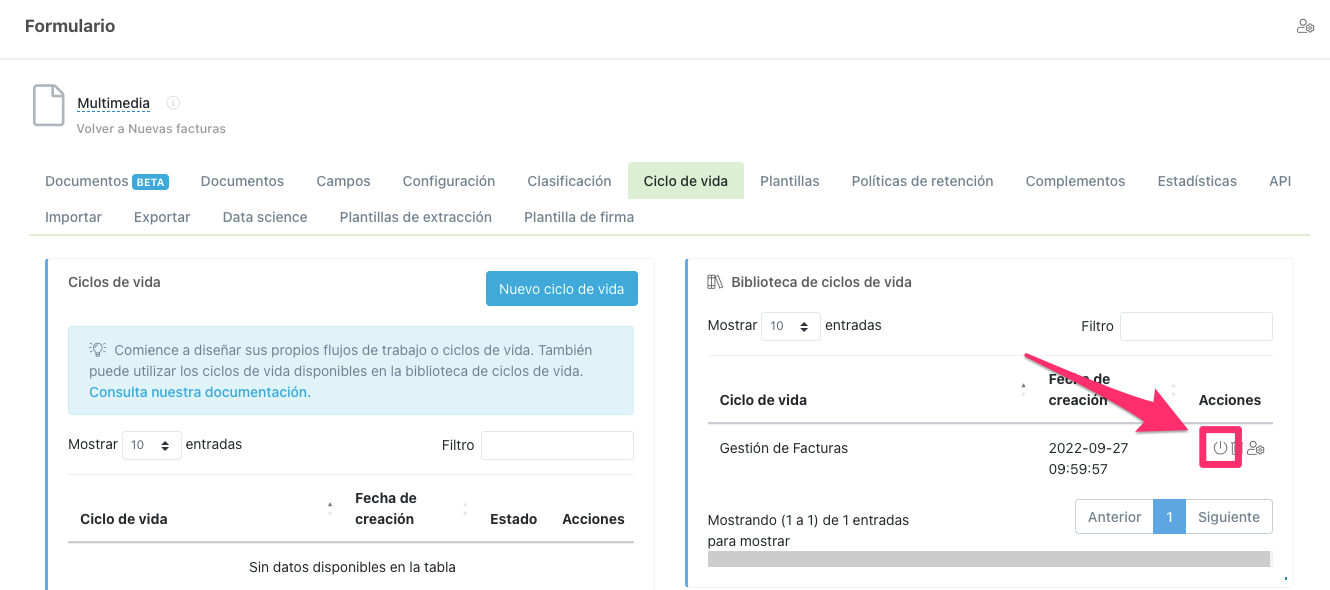Click the user settings icon top right

click(1306, 25)
